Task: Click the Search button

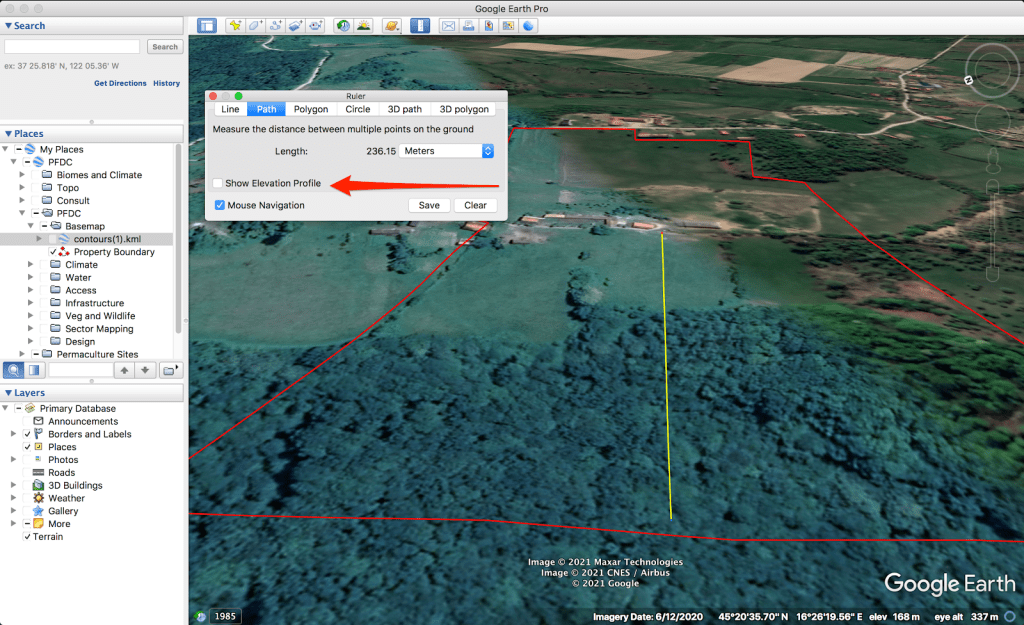Action: click(x=165, y=47)
